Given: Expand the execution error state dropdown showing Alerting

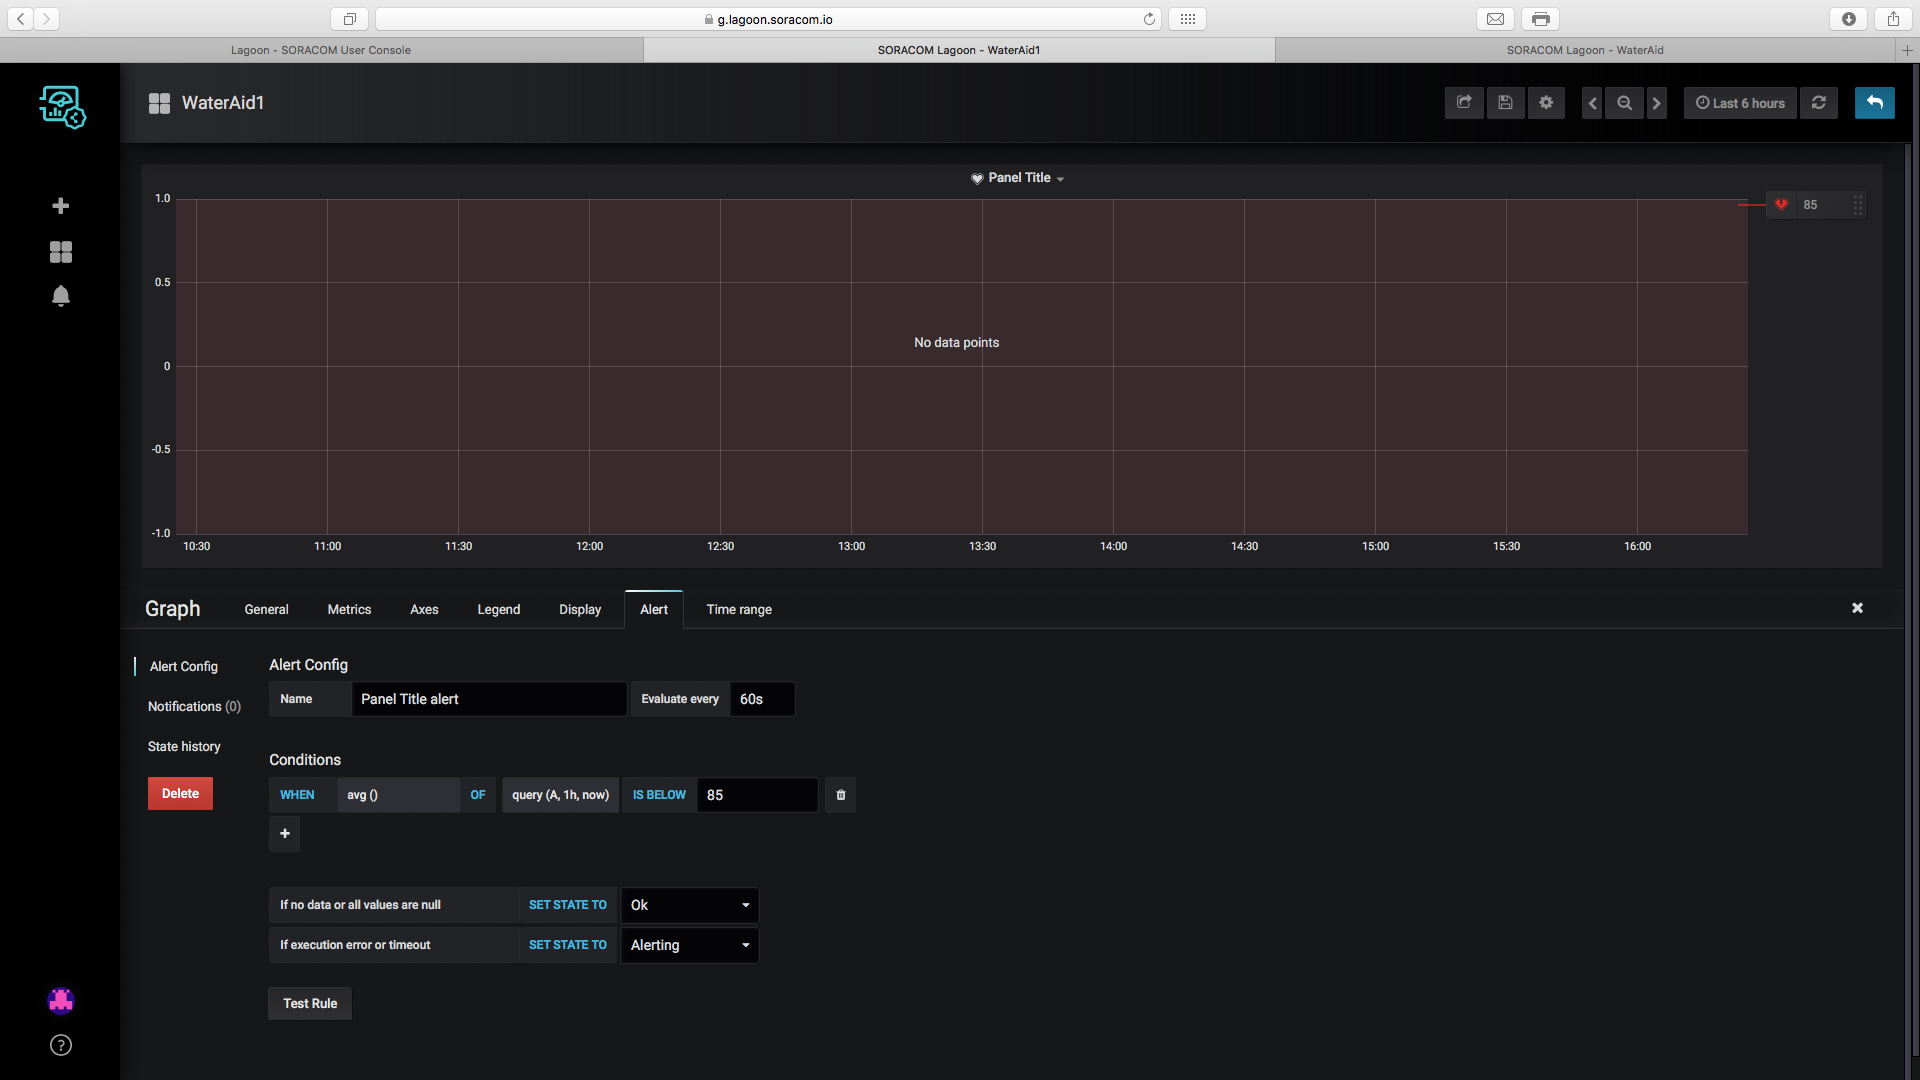Looking at the screenshot, I should 689,945.
